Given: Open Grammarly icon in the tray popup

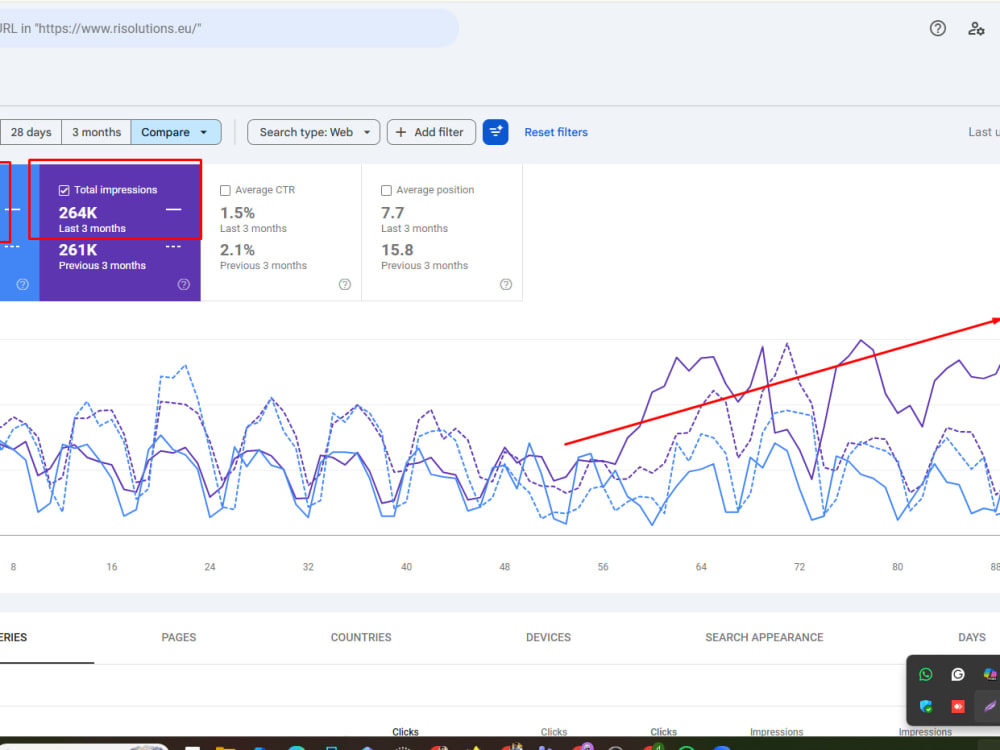Looking at the screenshot, I should point(958,674).
